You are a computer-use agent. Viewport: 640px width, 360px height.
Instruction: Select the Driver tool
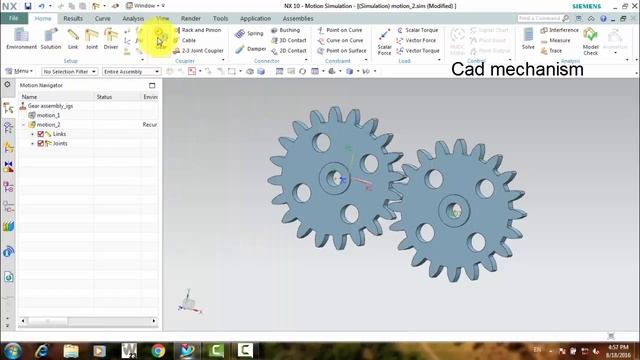tap(111, 39)
